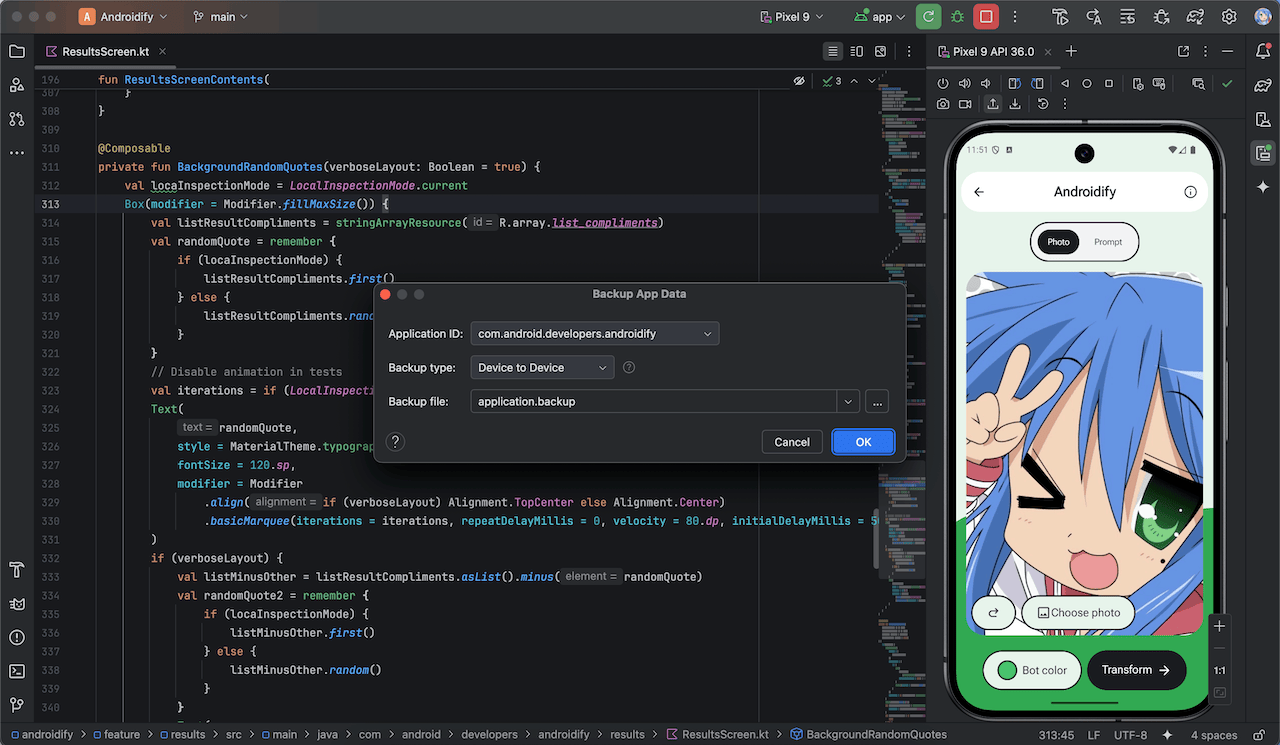Open the app run configuration dropdown
This screenshot has width=1280, height=745.
tap(880, 17)
